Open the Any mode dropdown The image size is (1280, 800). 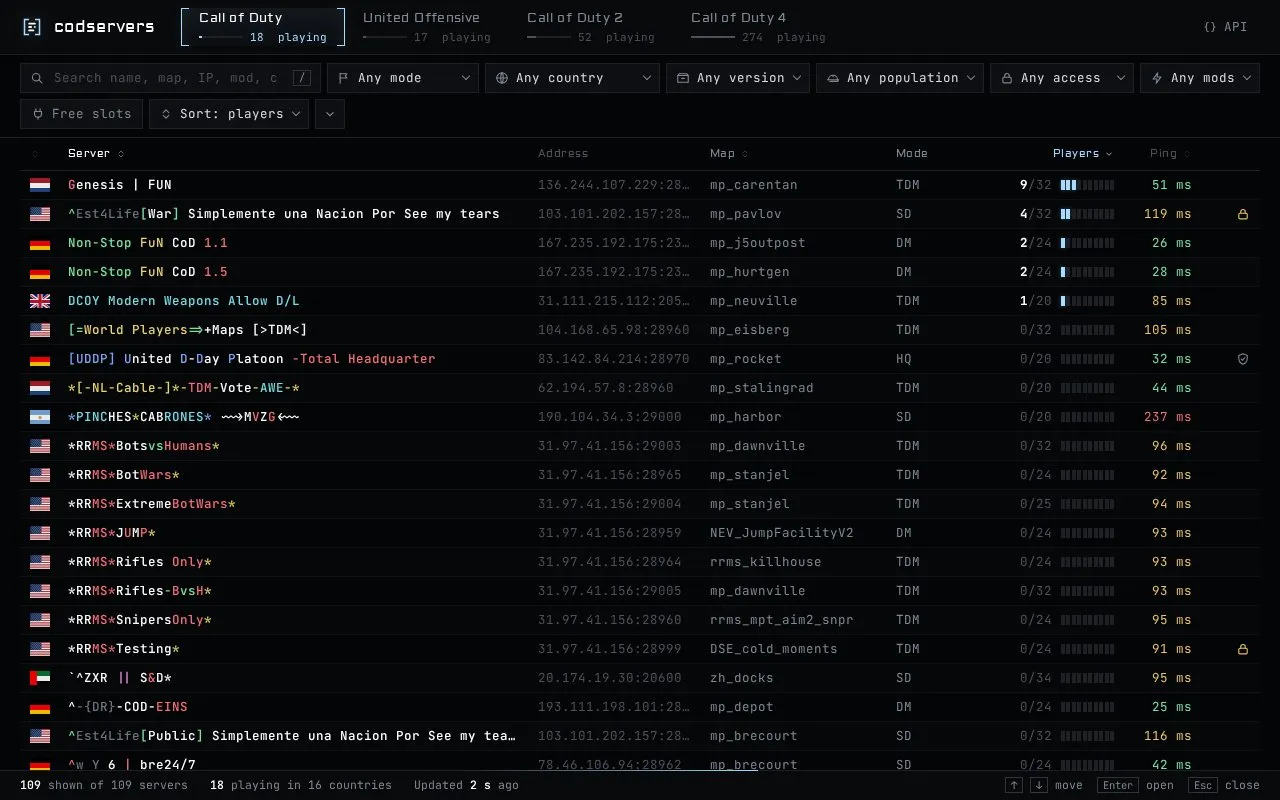[x=403, y=78]
